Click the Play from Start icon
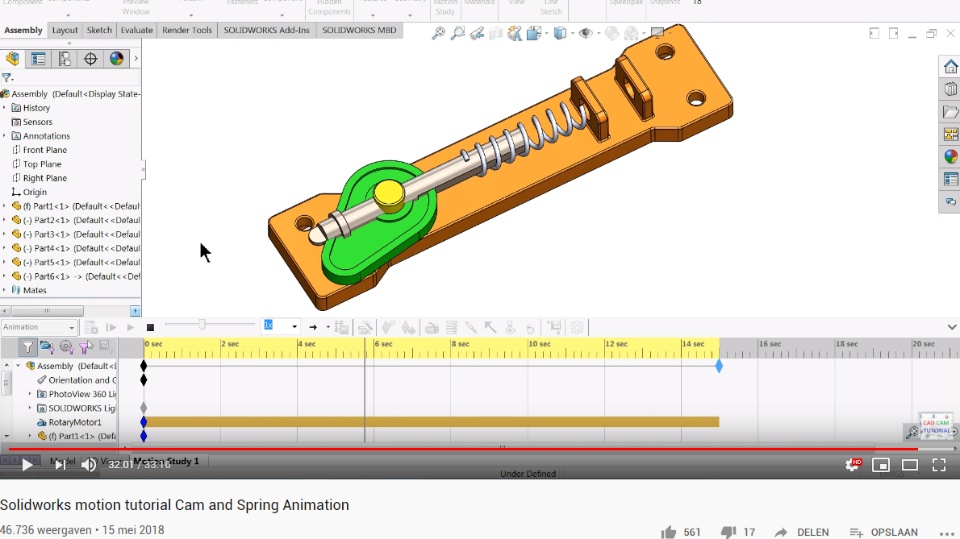 [111, 328]
